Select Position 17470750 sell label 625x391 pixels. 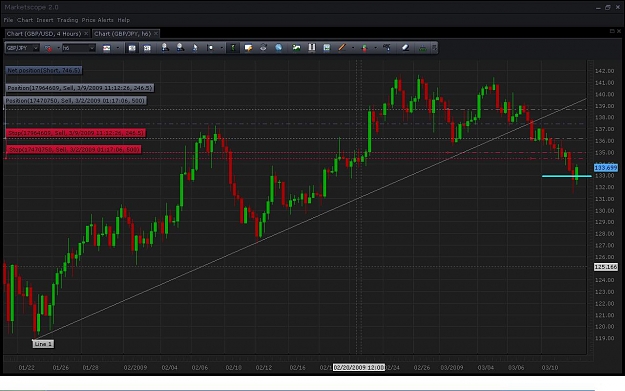tap(75, 101)
